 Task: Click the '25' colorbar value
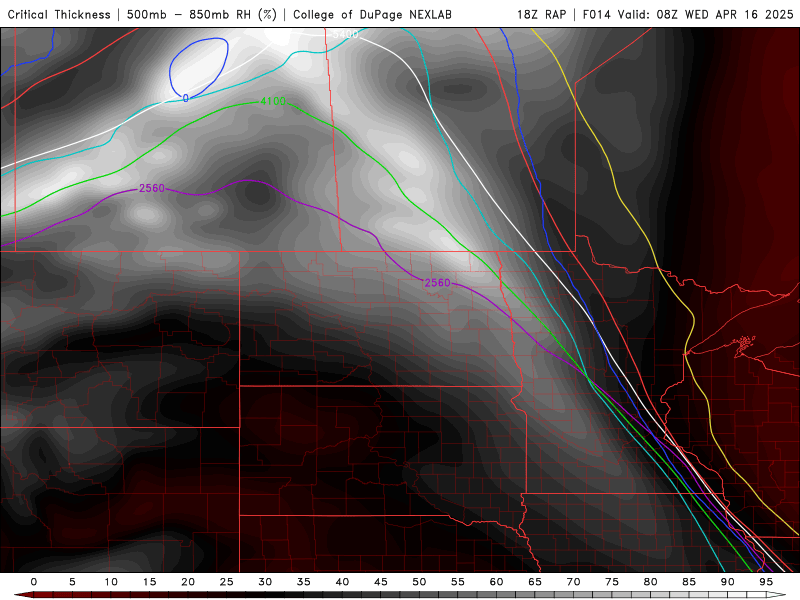(227, 582)
